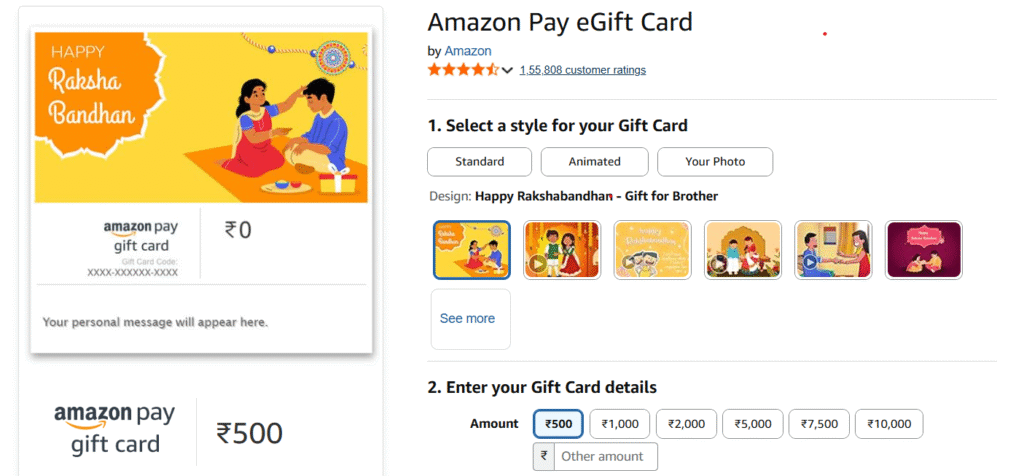Select the ₹500 amount option
Image resolution: width=1024 pixels, height=476 pixels.
click(x=559, y=424)
